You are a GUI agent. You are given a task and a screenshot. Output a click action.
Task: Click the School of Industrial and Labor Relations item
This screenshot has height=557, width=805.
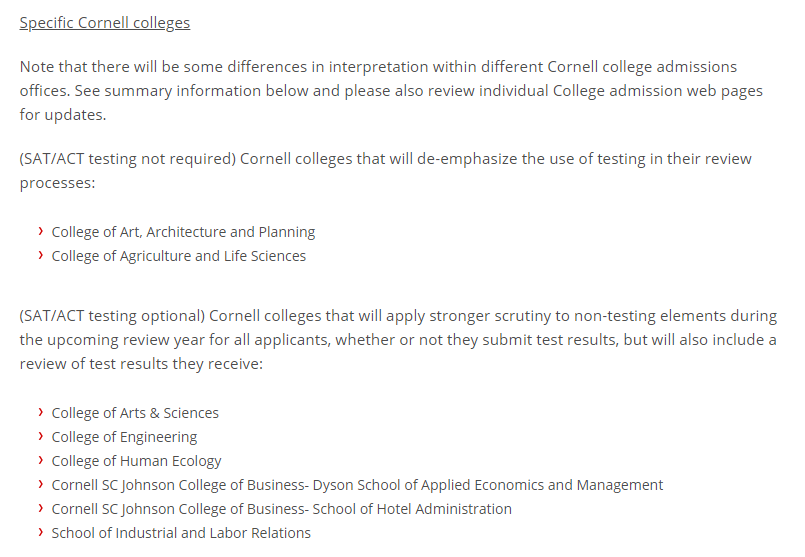click(x=181, y=533)
